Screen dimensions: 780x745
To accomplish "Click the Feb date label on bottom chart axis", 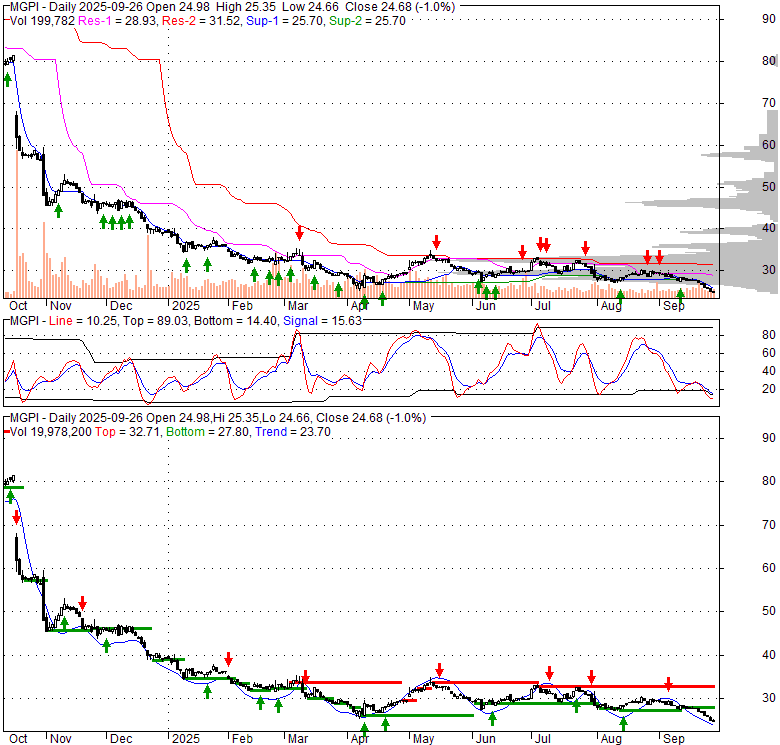I will pyautogui.click(x=242, y=739).
